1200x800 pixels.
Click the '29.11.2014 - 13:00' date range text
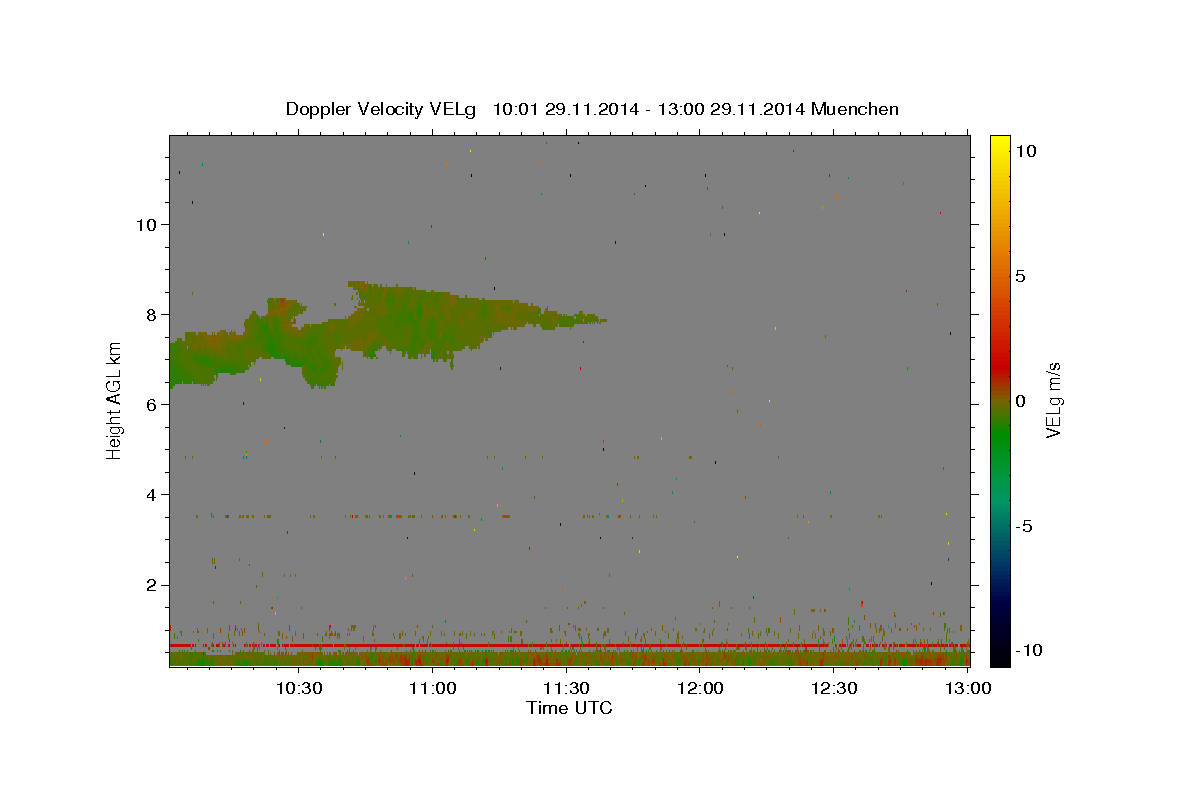[x=625, y=109]
